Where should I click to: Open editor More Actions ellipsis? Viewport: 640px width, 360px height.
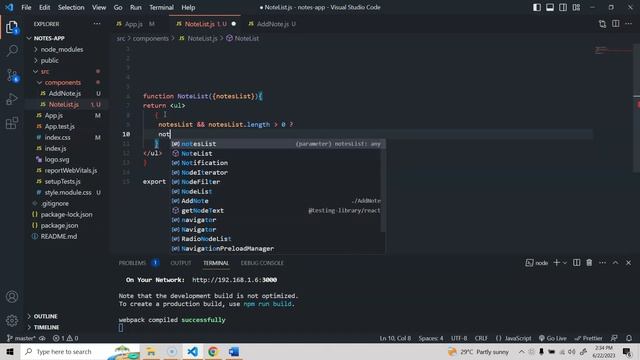629,24
